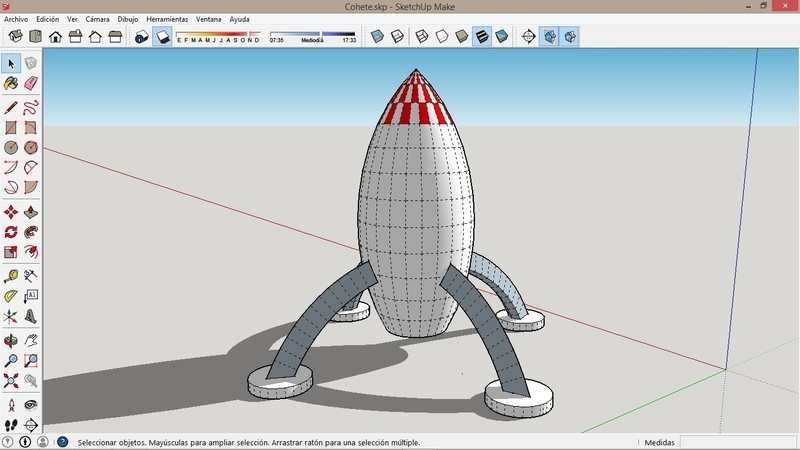Click the Medidas measurements box
This screenshot has height=450, width=800.
740,442
